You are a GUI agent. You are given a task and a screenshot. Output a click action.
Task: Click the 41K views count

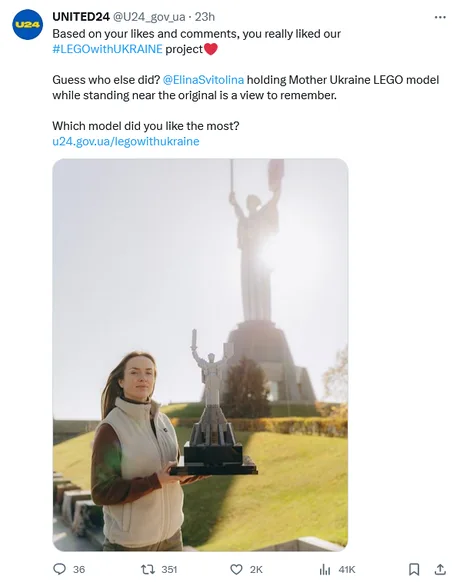[347, 569]
